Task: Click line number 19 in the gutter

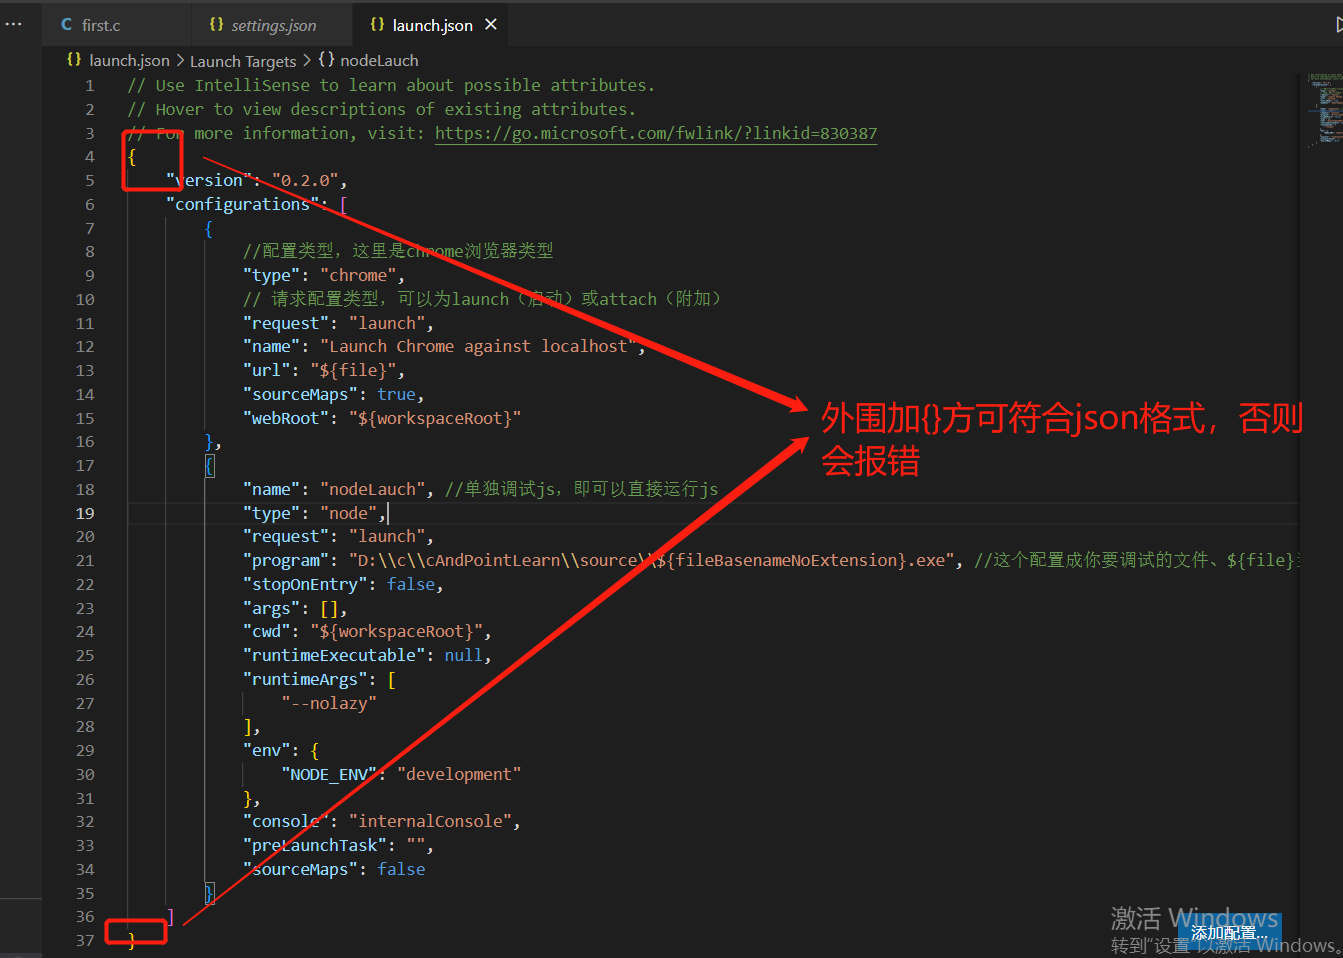Action: [x=85, y=512]
